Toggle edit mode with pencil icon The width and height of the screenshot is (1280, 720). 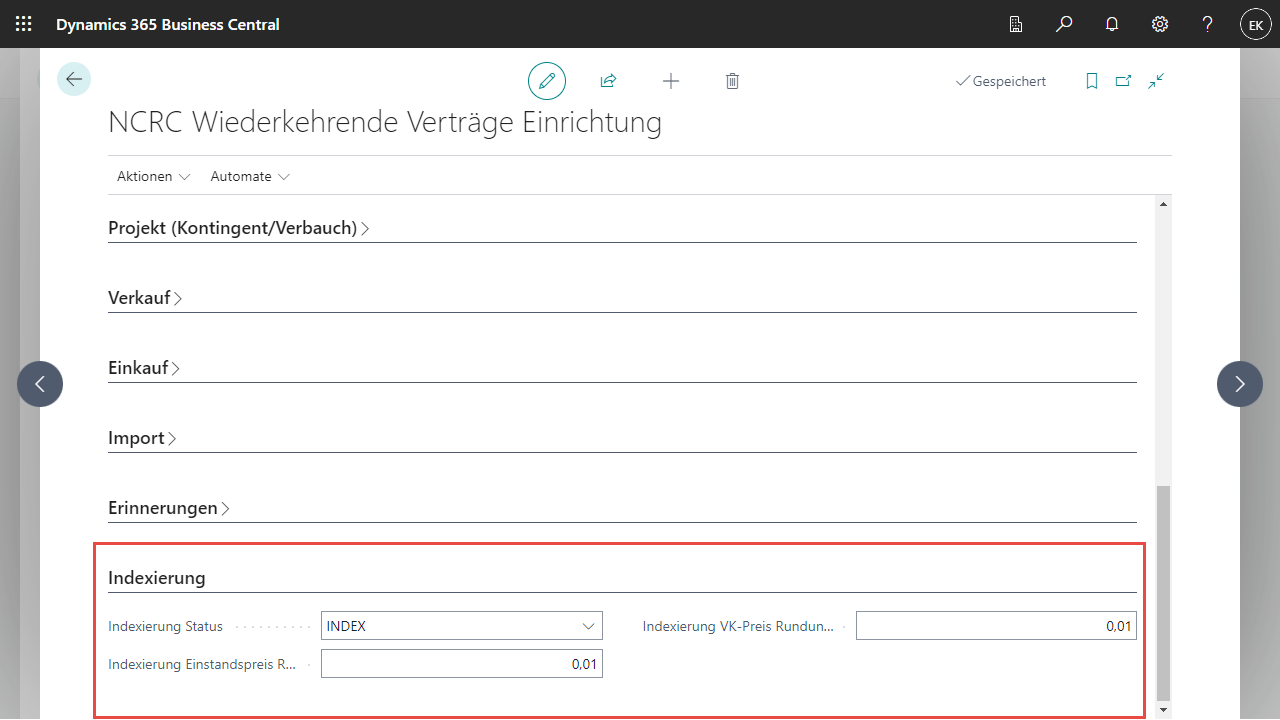[547, 81]
